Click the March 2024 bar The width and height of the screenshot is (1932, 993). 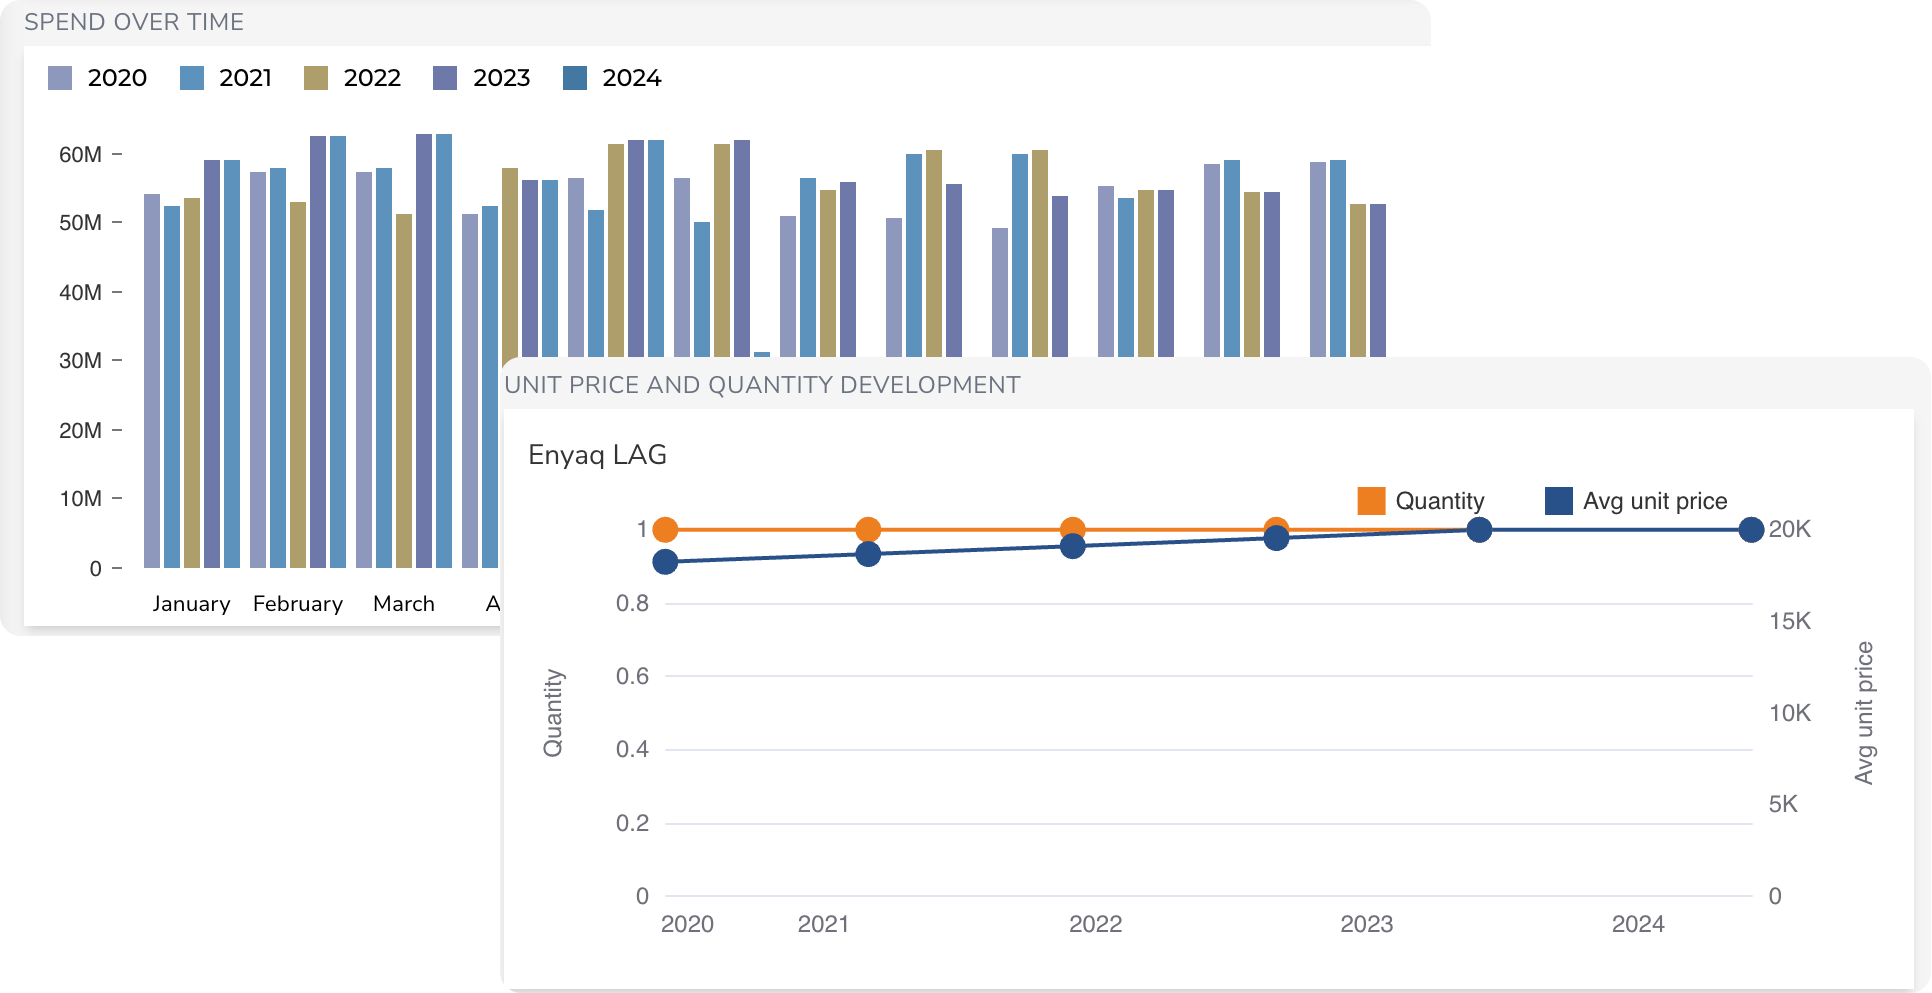click(x=444, y=351)
